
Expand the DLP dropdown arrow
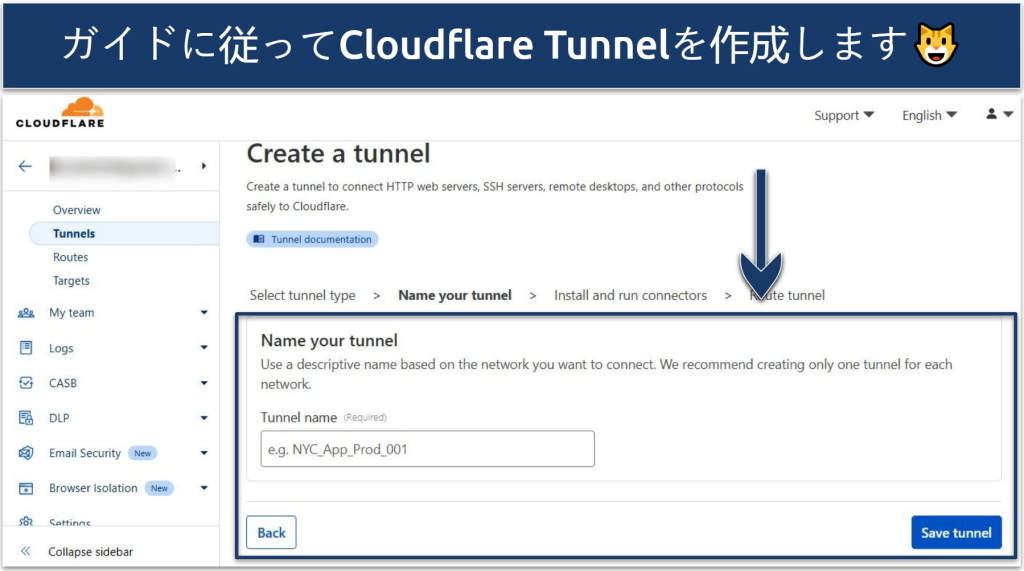point(204,418)
